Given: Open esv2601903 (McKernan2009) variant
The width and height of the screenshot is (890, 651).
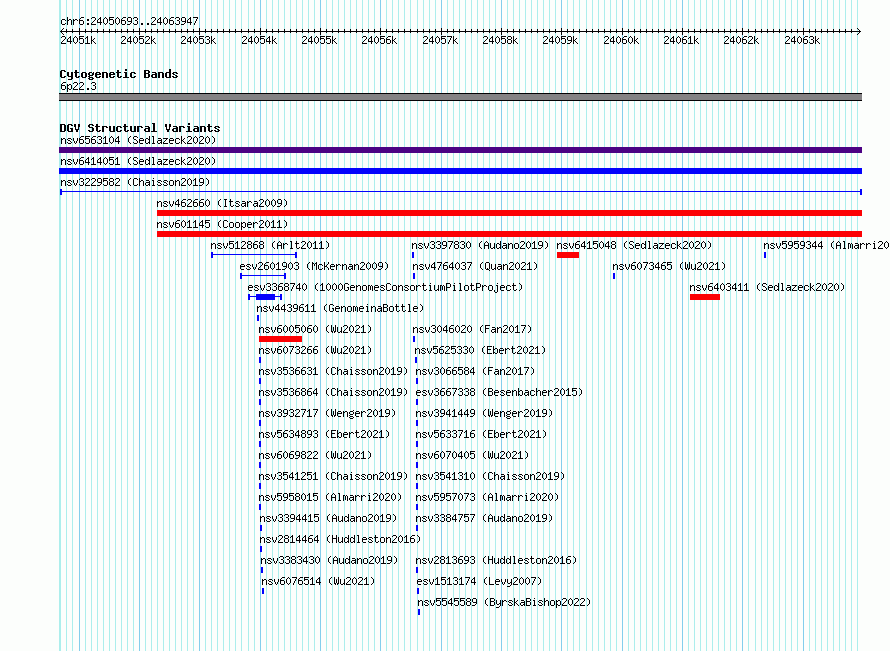Looking at the screenshot, I should click(314, 266).
